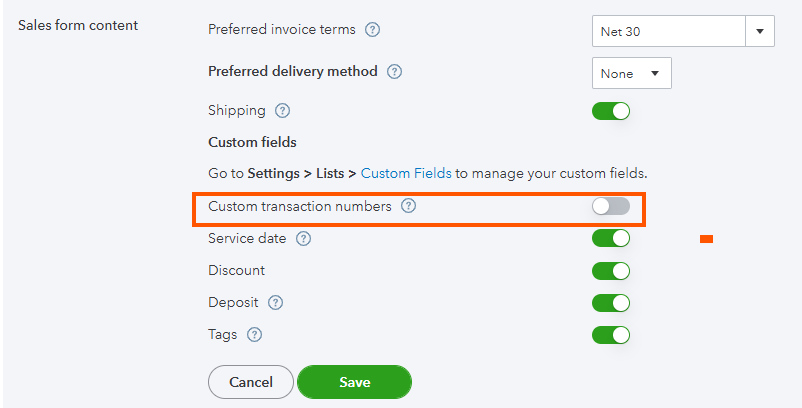Open the Shipping help tooltip icon

click(x=282, y=111)
